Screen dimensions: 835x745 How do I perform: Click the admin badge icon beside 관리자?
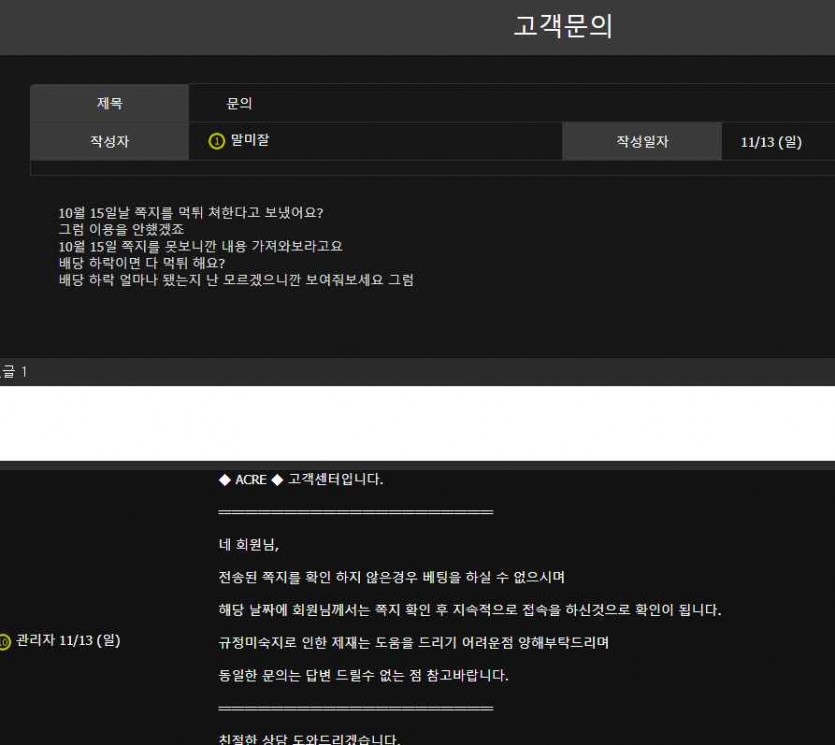[5, 641]
